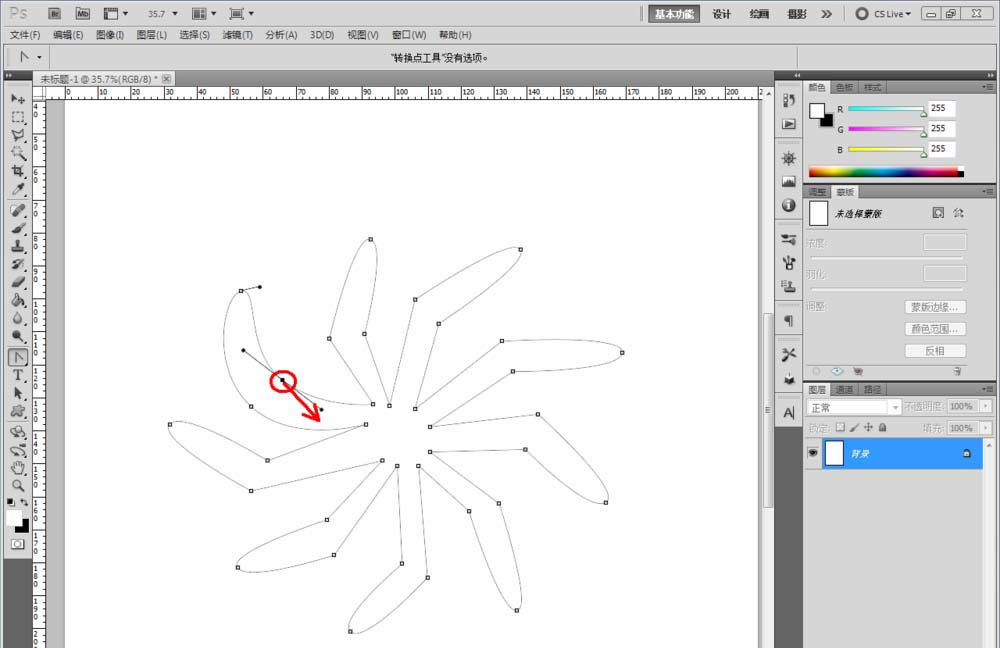1000x648 pixels.
Task: Open the 窗口(W) menu
Action: click(409, 34)
